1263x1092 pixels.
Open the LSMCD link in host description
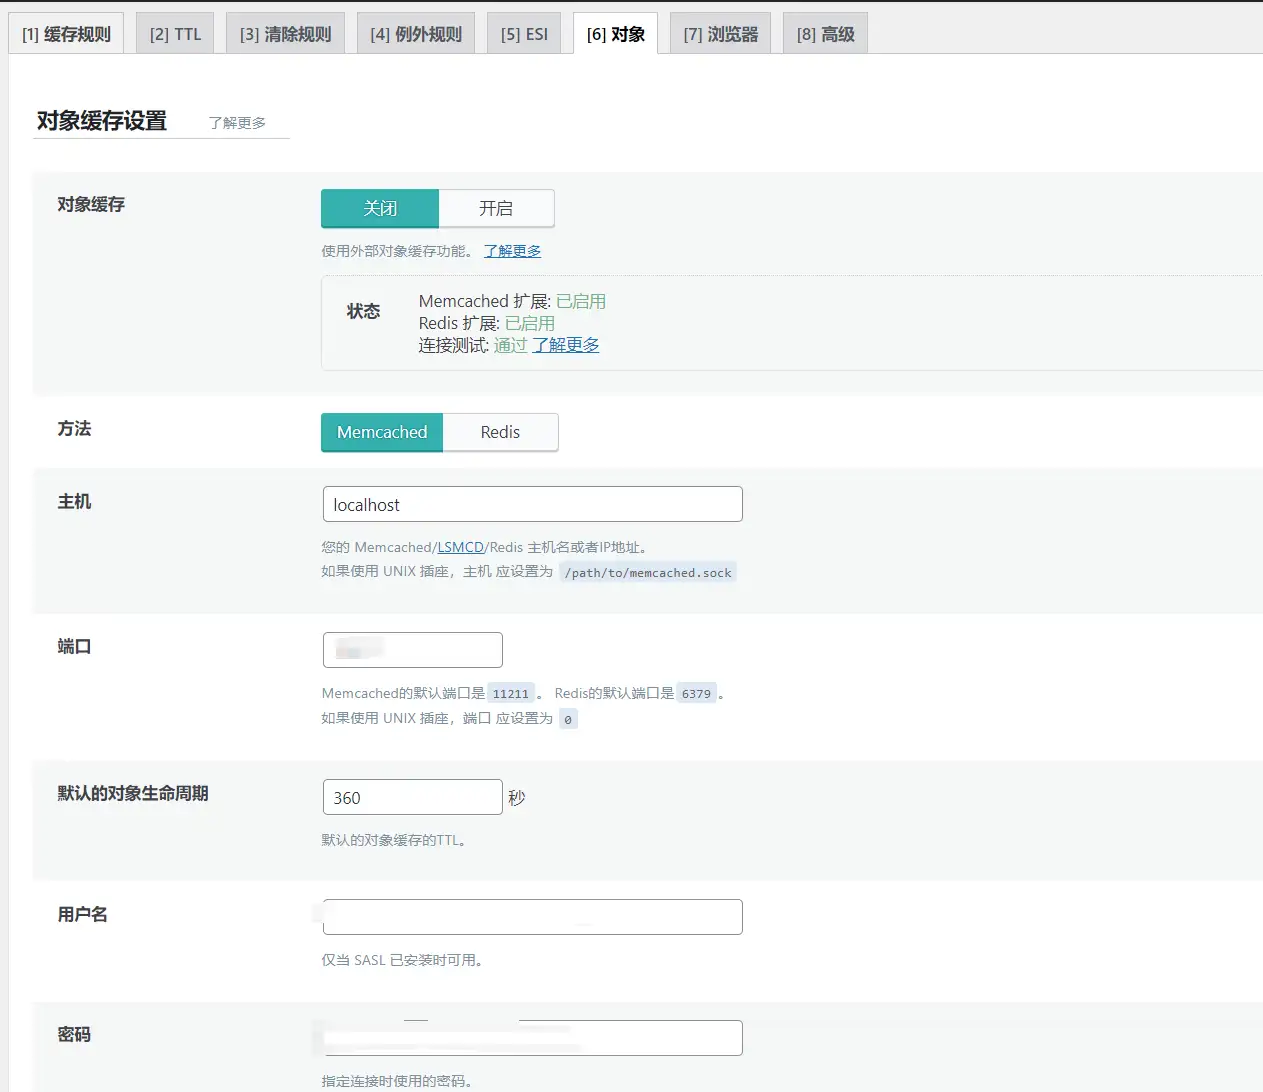tap(460, 547)
